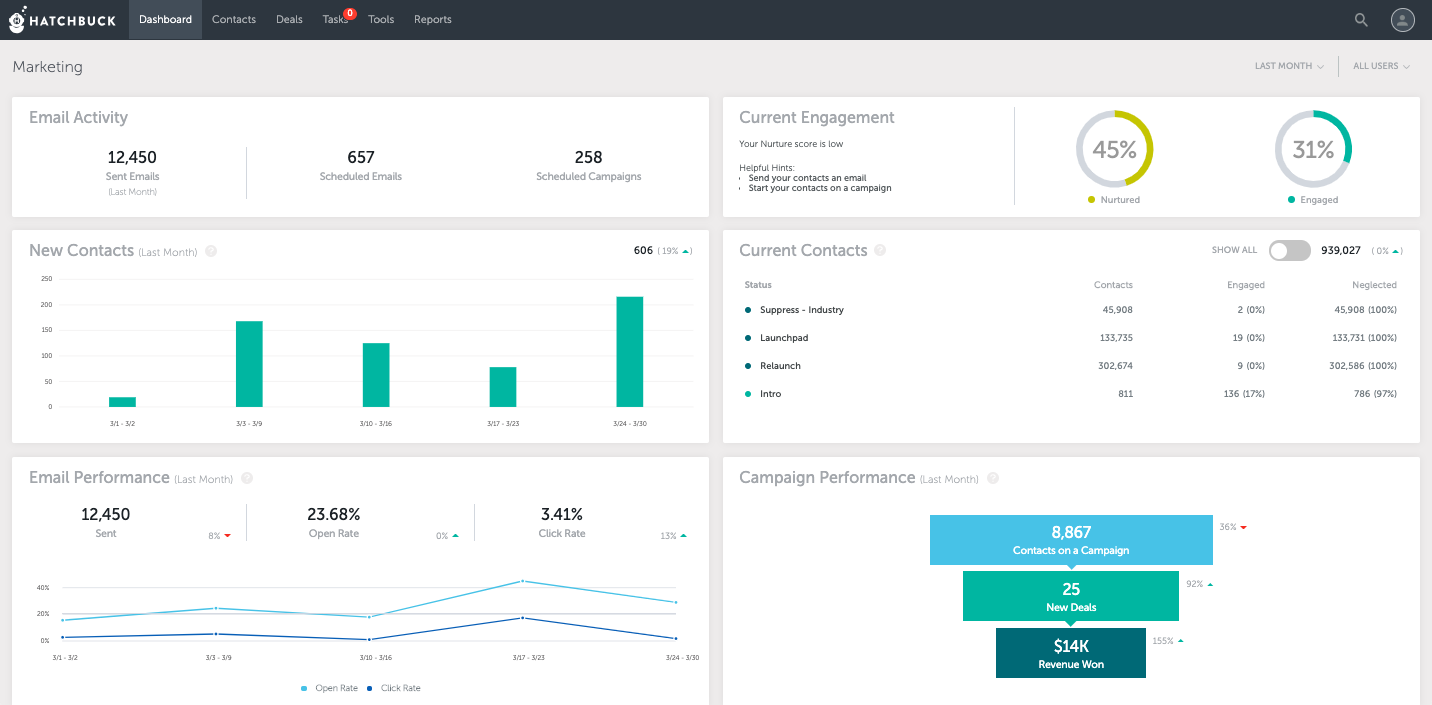Click the 31% Engaged donut chart
Viewport: 1432px width, 705px height.
(1313, 149)
